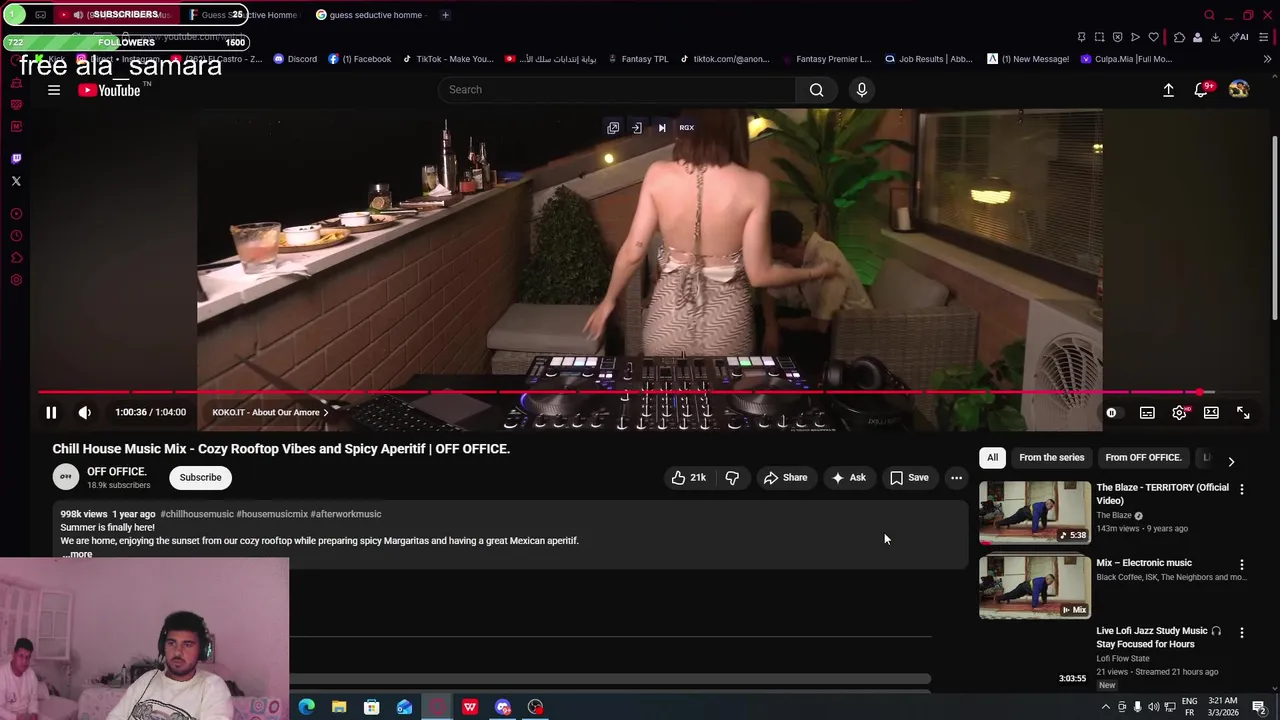Screen dimensions: 1280x720
Task: Open the (1) Facebook bookmark
Action: 360,59
